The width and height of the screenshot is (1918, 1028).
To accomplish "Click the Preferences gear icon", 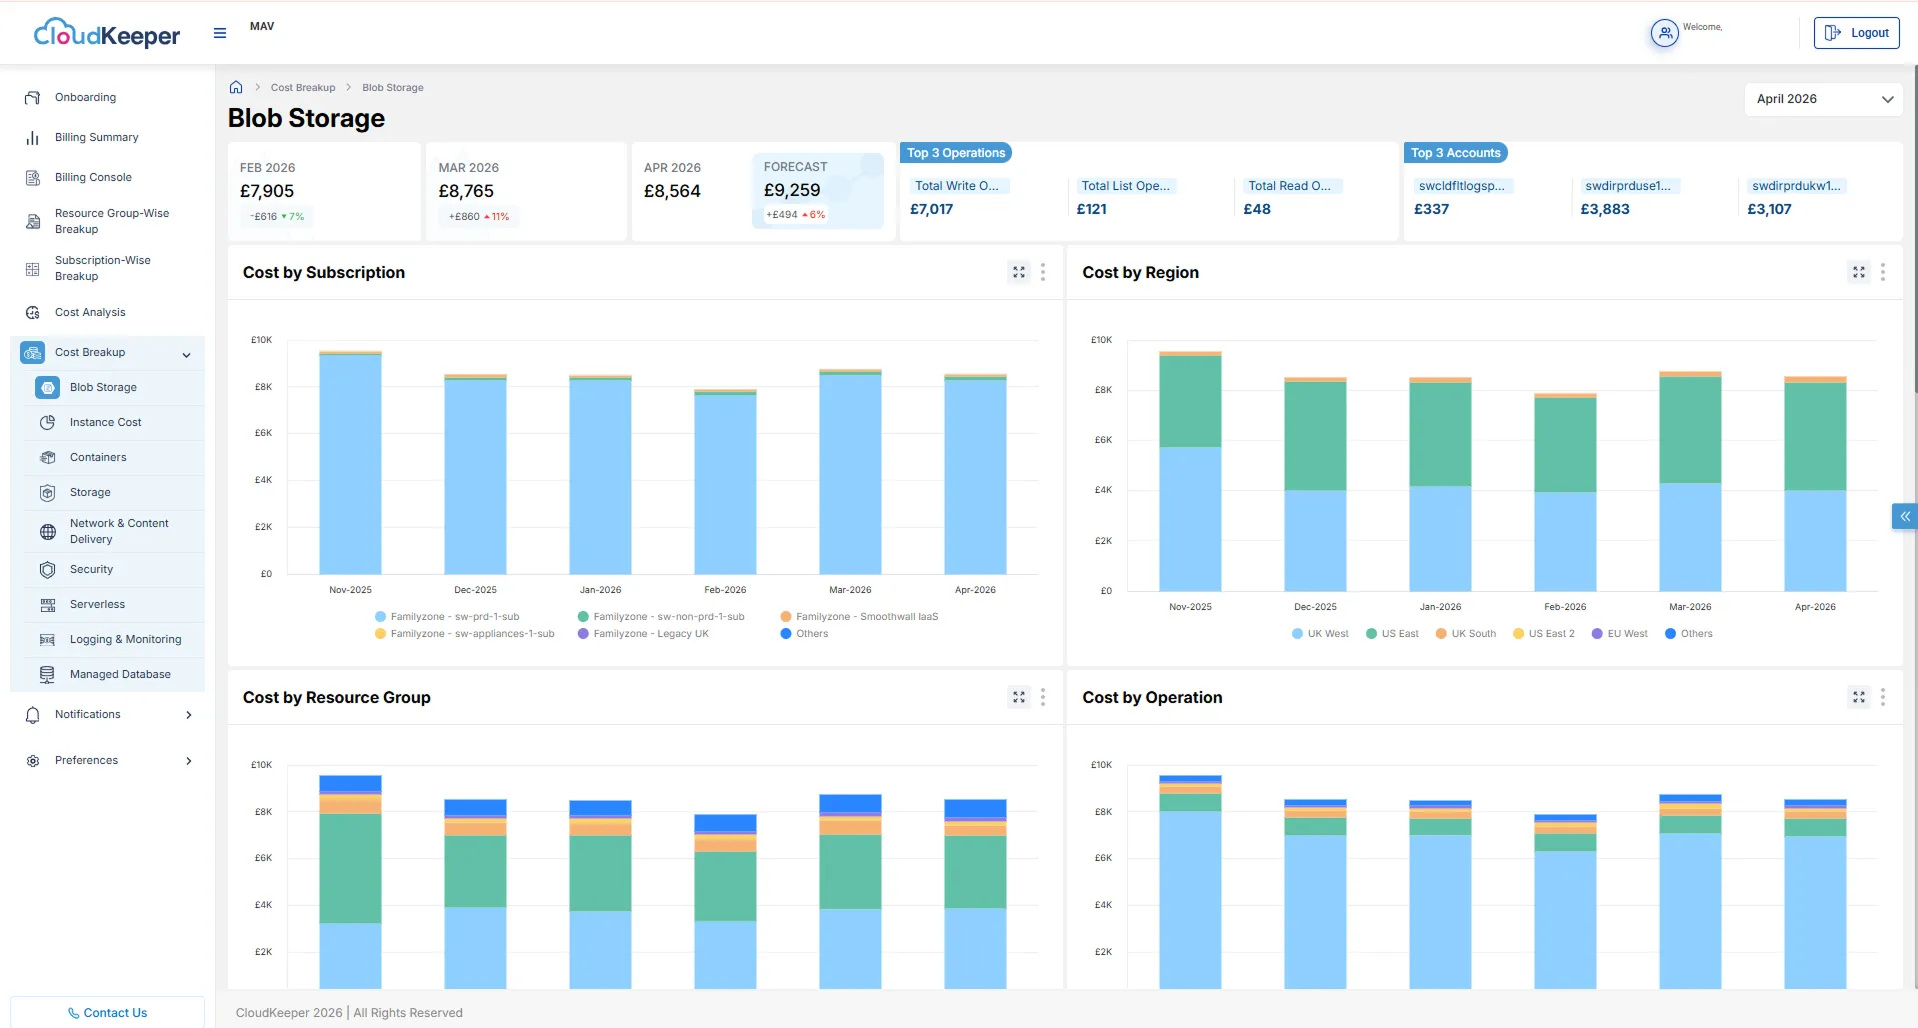I will click(32, 761).
